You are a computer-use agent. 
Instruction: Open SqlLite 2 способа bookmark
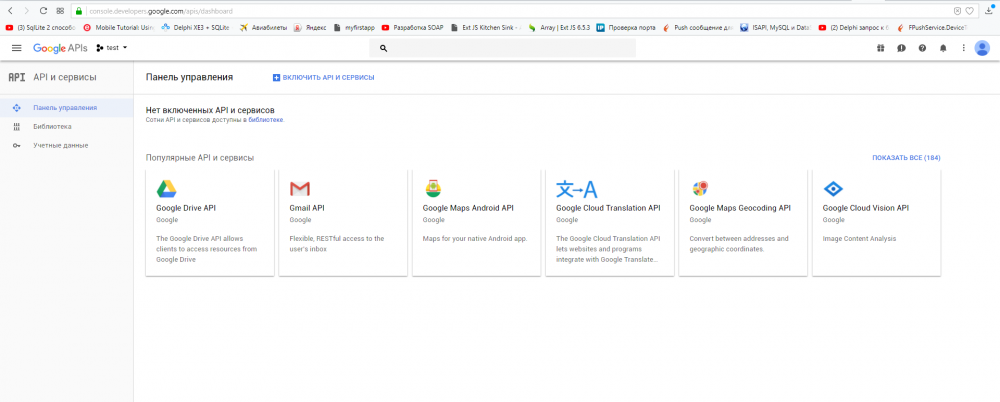pos(40,27)
